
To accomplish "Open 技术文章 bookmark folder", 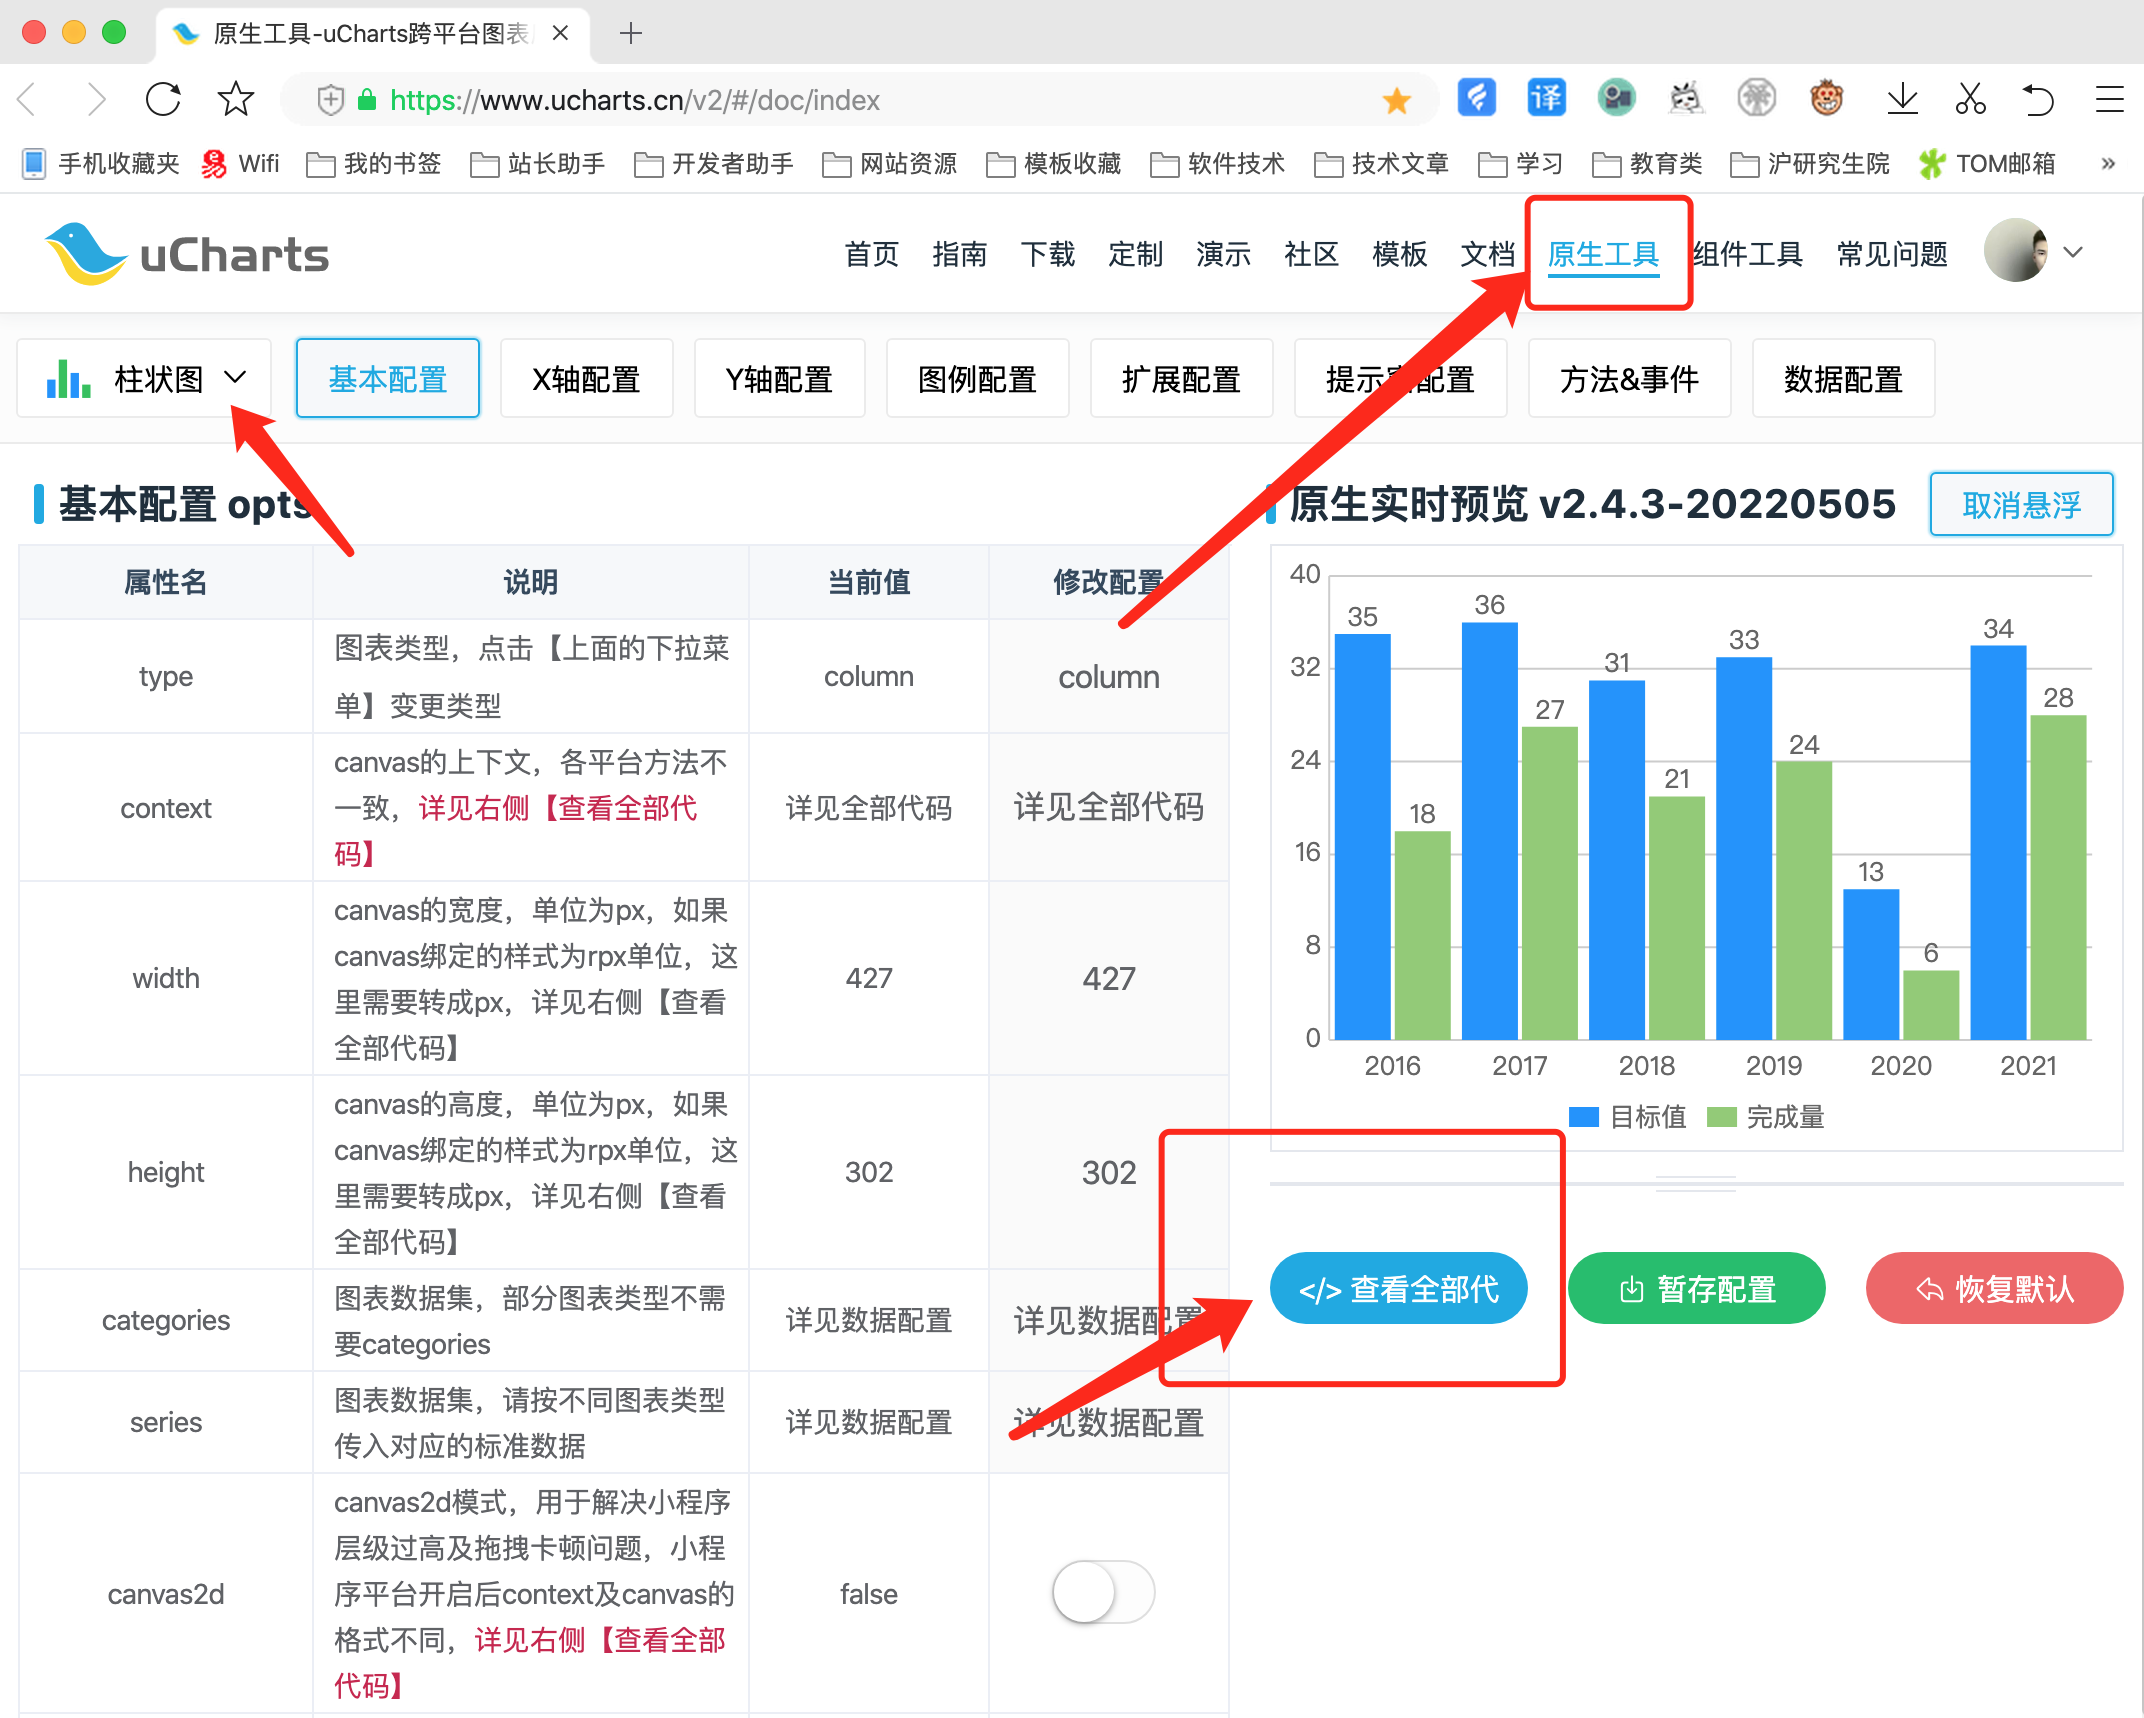I will point(1382,163).
